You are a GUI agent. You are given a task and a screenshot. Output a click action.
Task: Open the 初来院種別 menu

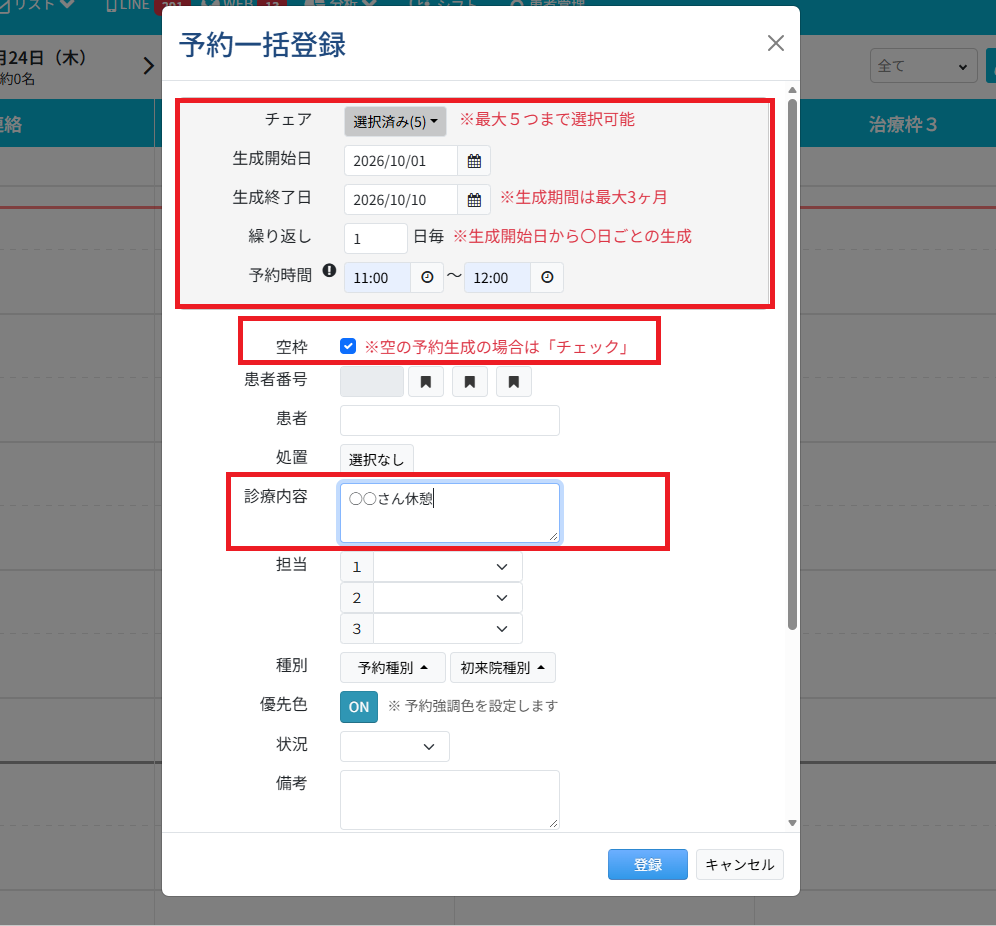point(502,668)
